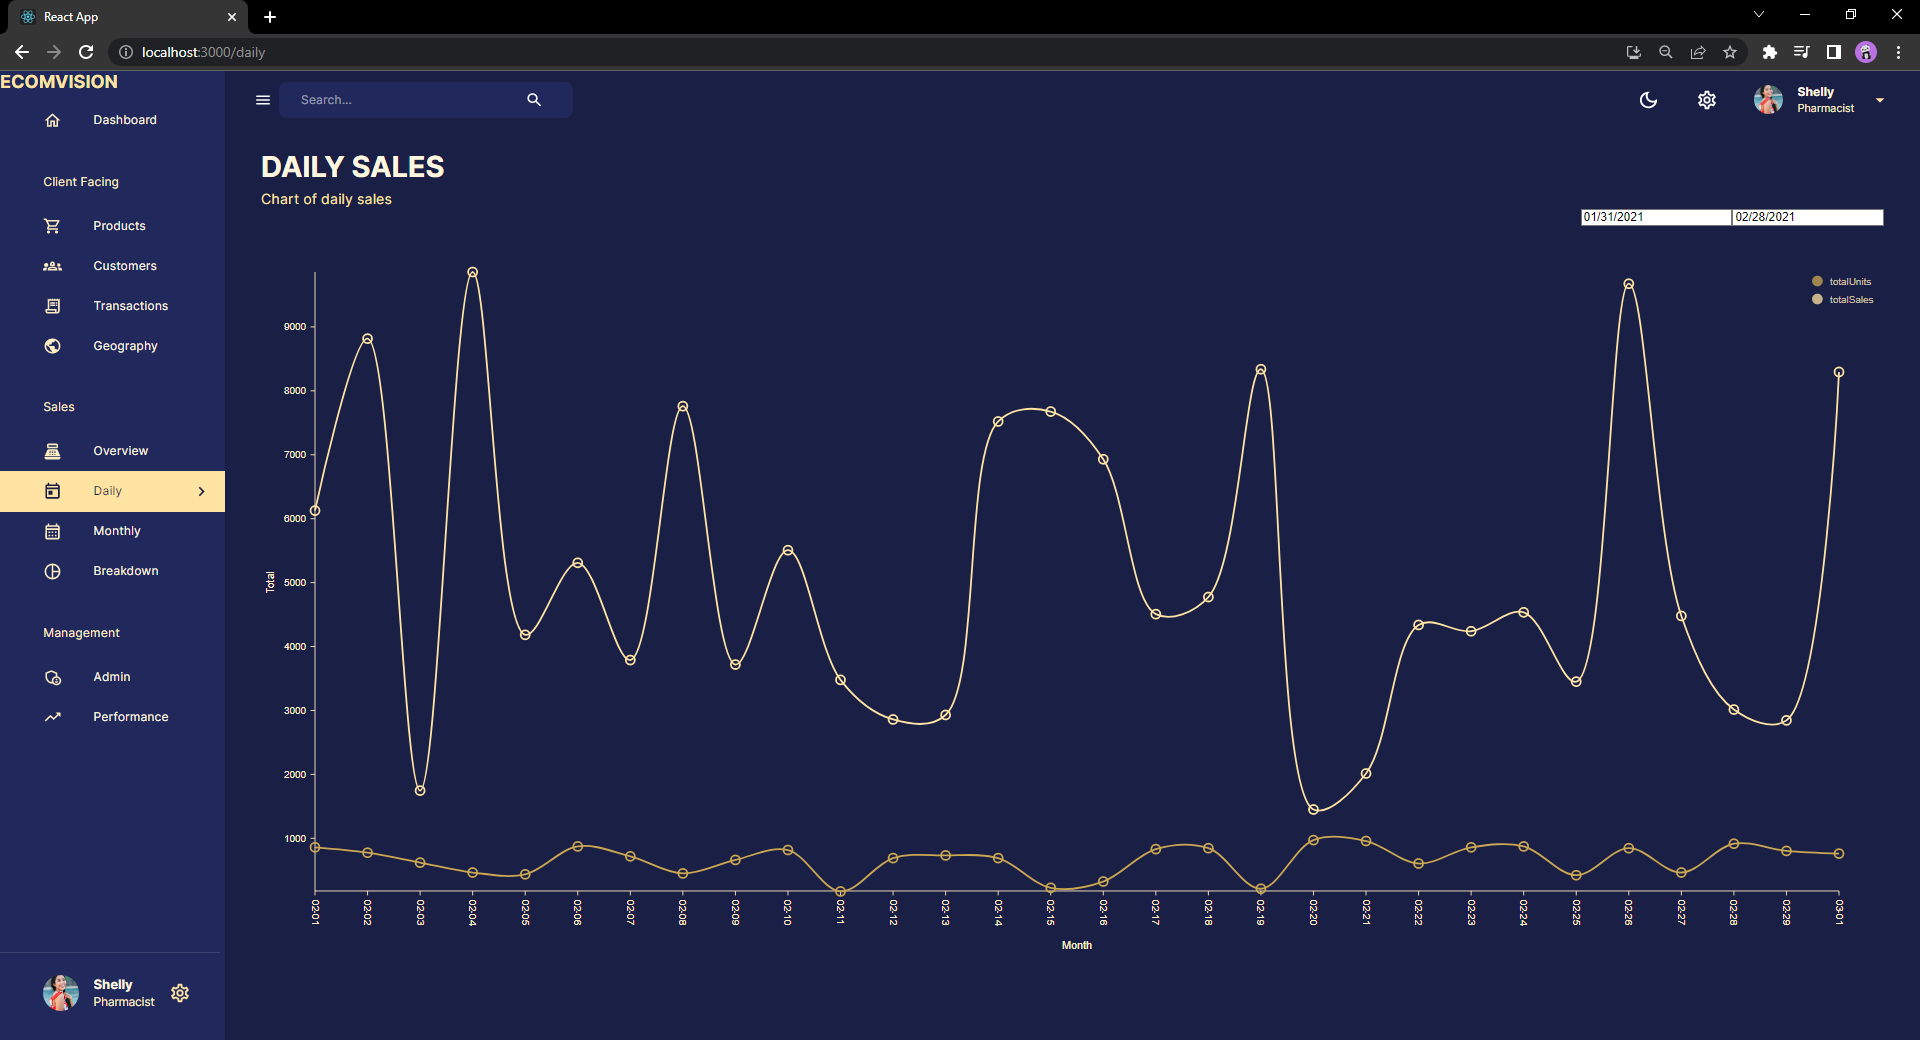
Task: Open the Shelly profile dropdown arrow
Action: [1880, 100]
